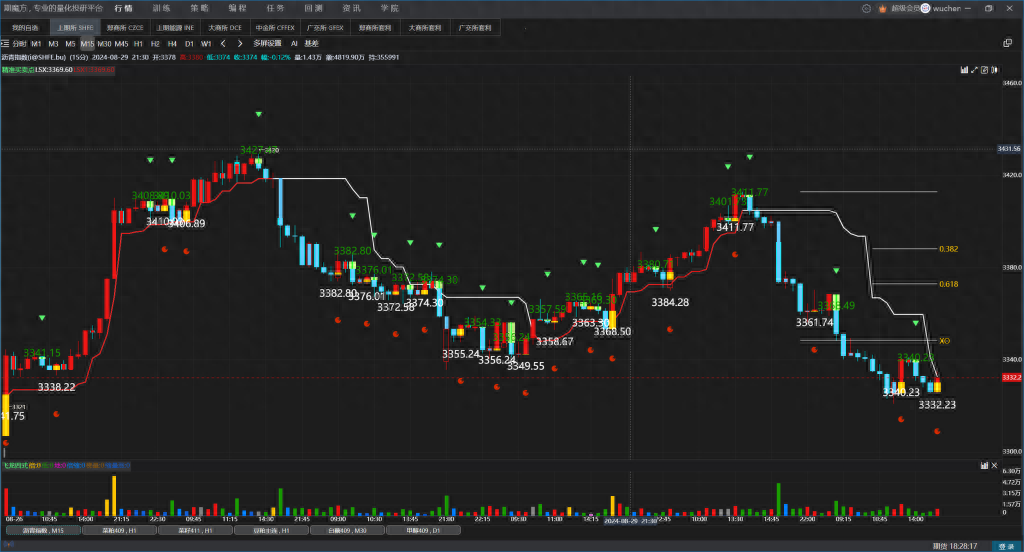Switch to 大商所 DCE tab
This screenshot has height=552, width=1024.
(225, 28)
